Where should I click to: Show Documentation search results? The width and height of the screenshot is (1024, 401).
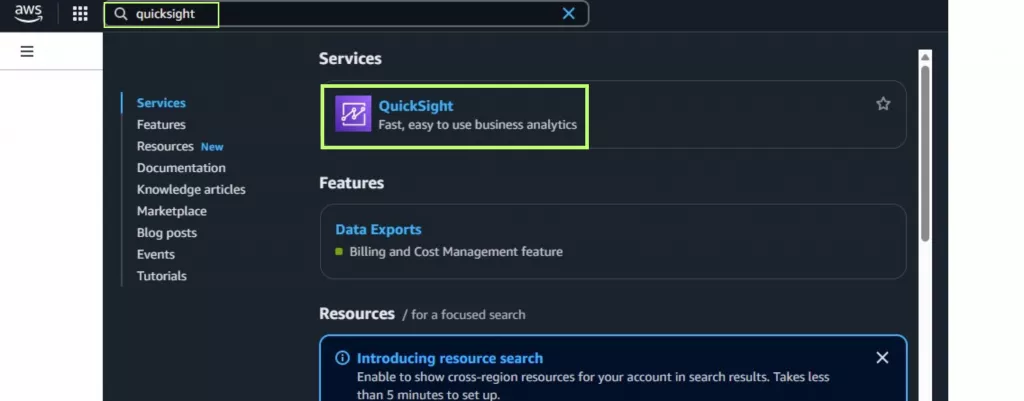[181, 168]
